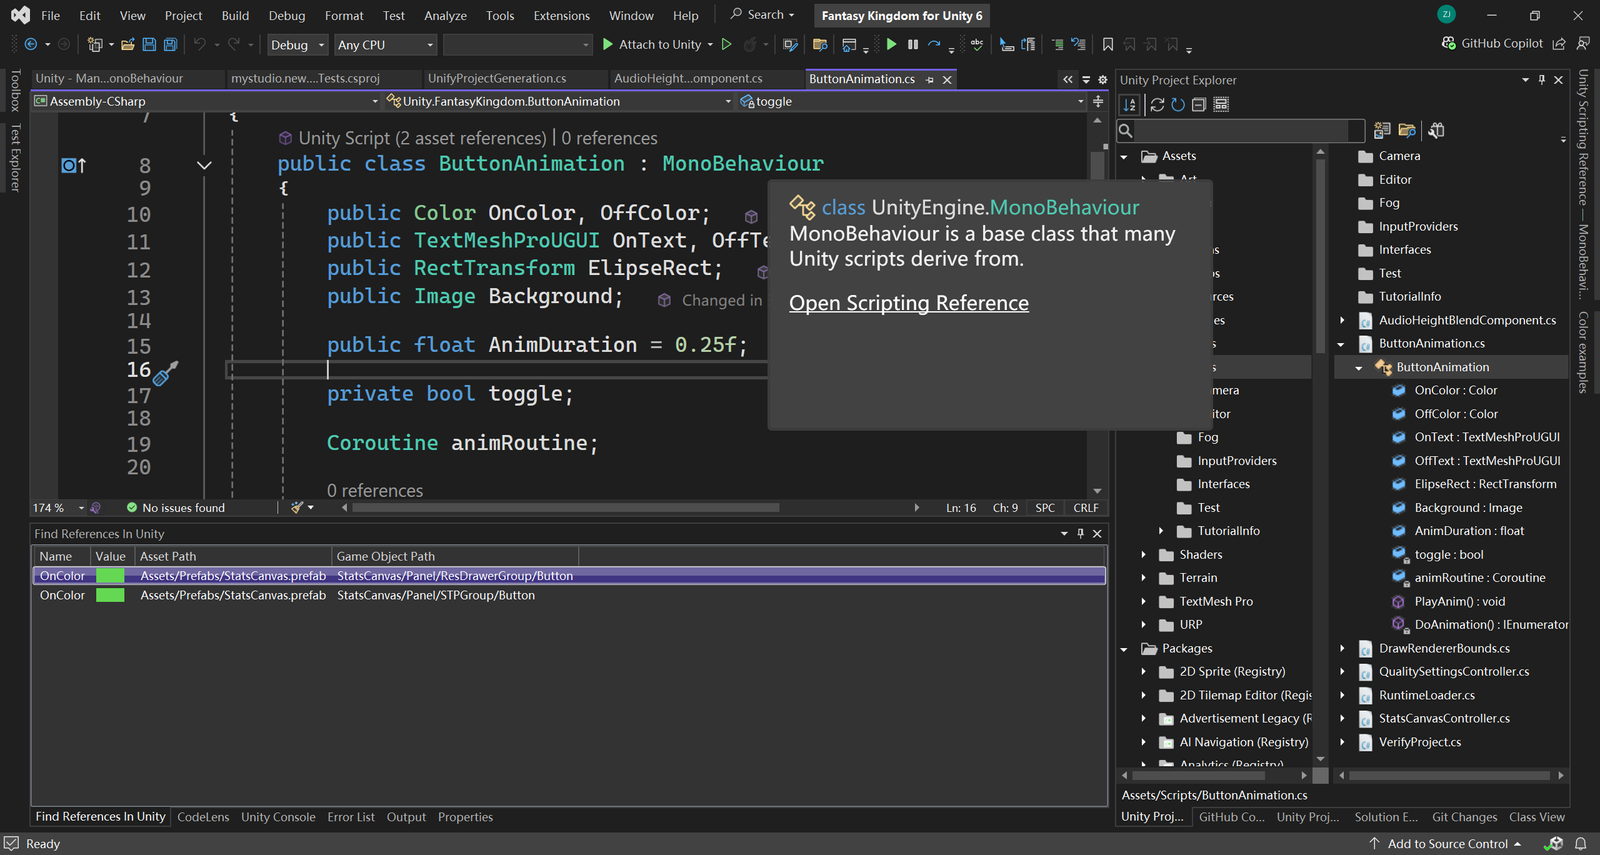Click Add to Source Control in the status bar
The height and width of the screenshot is (855, 1600).
(1447, 844)
